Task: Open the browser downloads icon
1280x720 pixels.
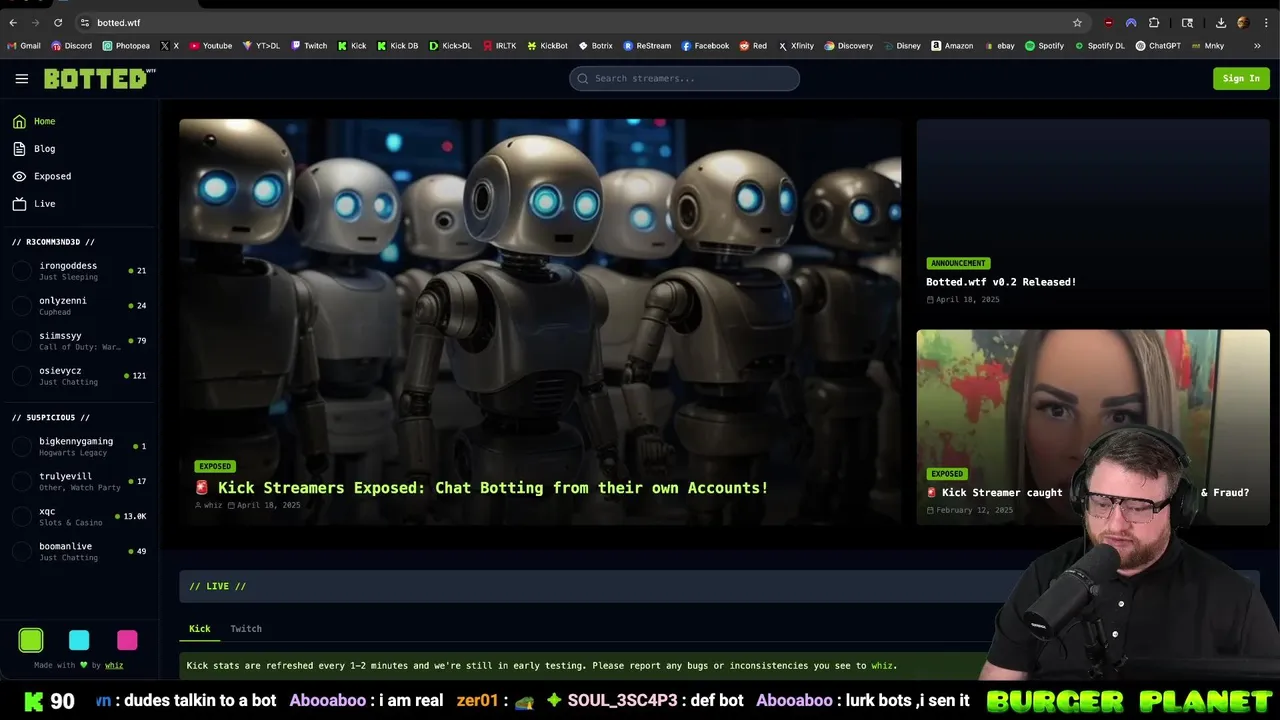Action: coord(1221,22)
